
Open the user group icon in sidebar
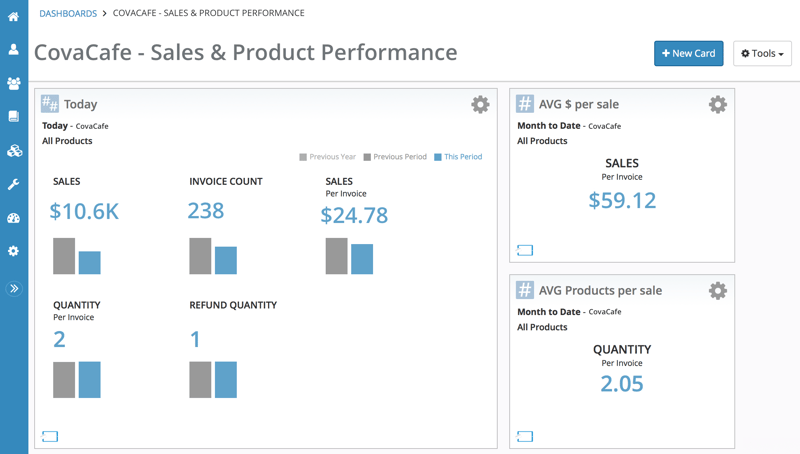coord(14,83)
